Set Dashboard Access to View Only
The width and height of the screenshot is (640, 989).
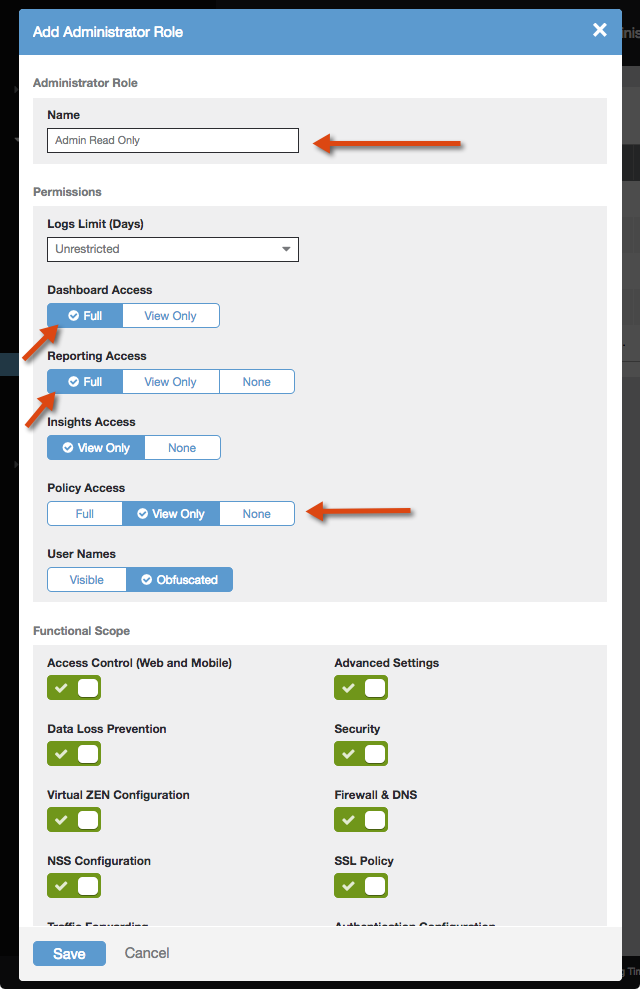coord(170,316)
